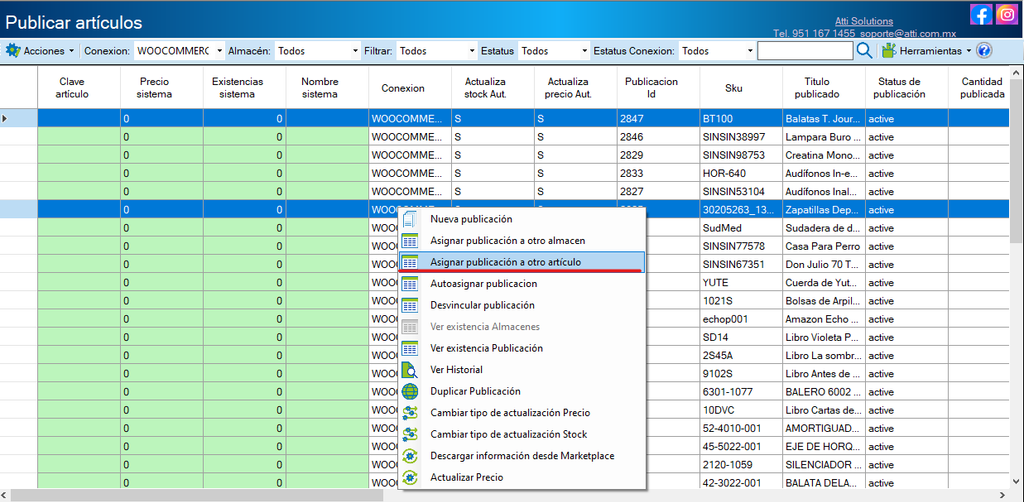Expand the Filtrar combo box
This screenshot has height=502, width=1024.
[472, 50]
